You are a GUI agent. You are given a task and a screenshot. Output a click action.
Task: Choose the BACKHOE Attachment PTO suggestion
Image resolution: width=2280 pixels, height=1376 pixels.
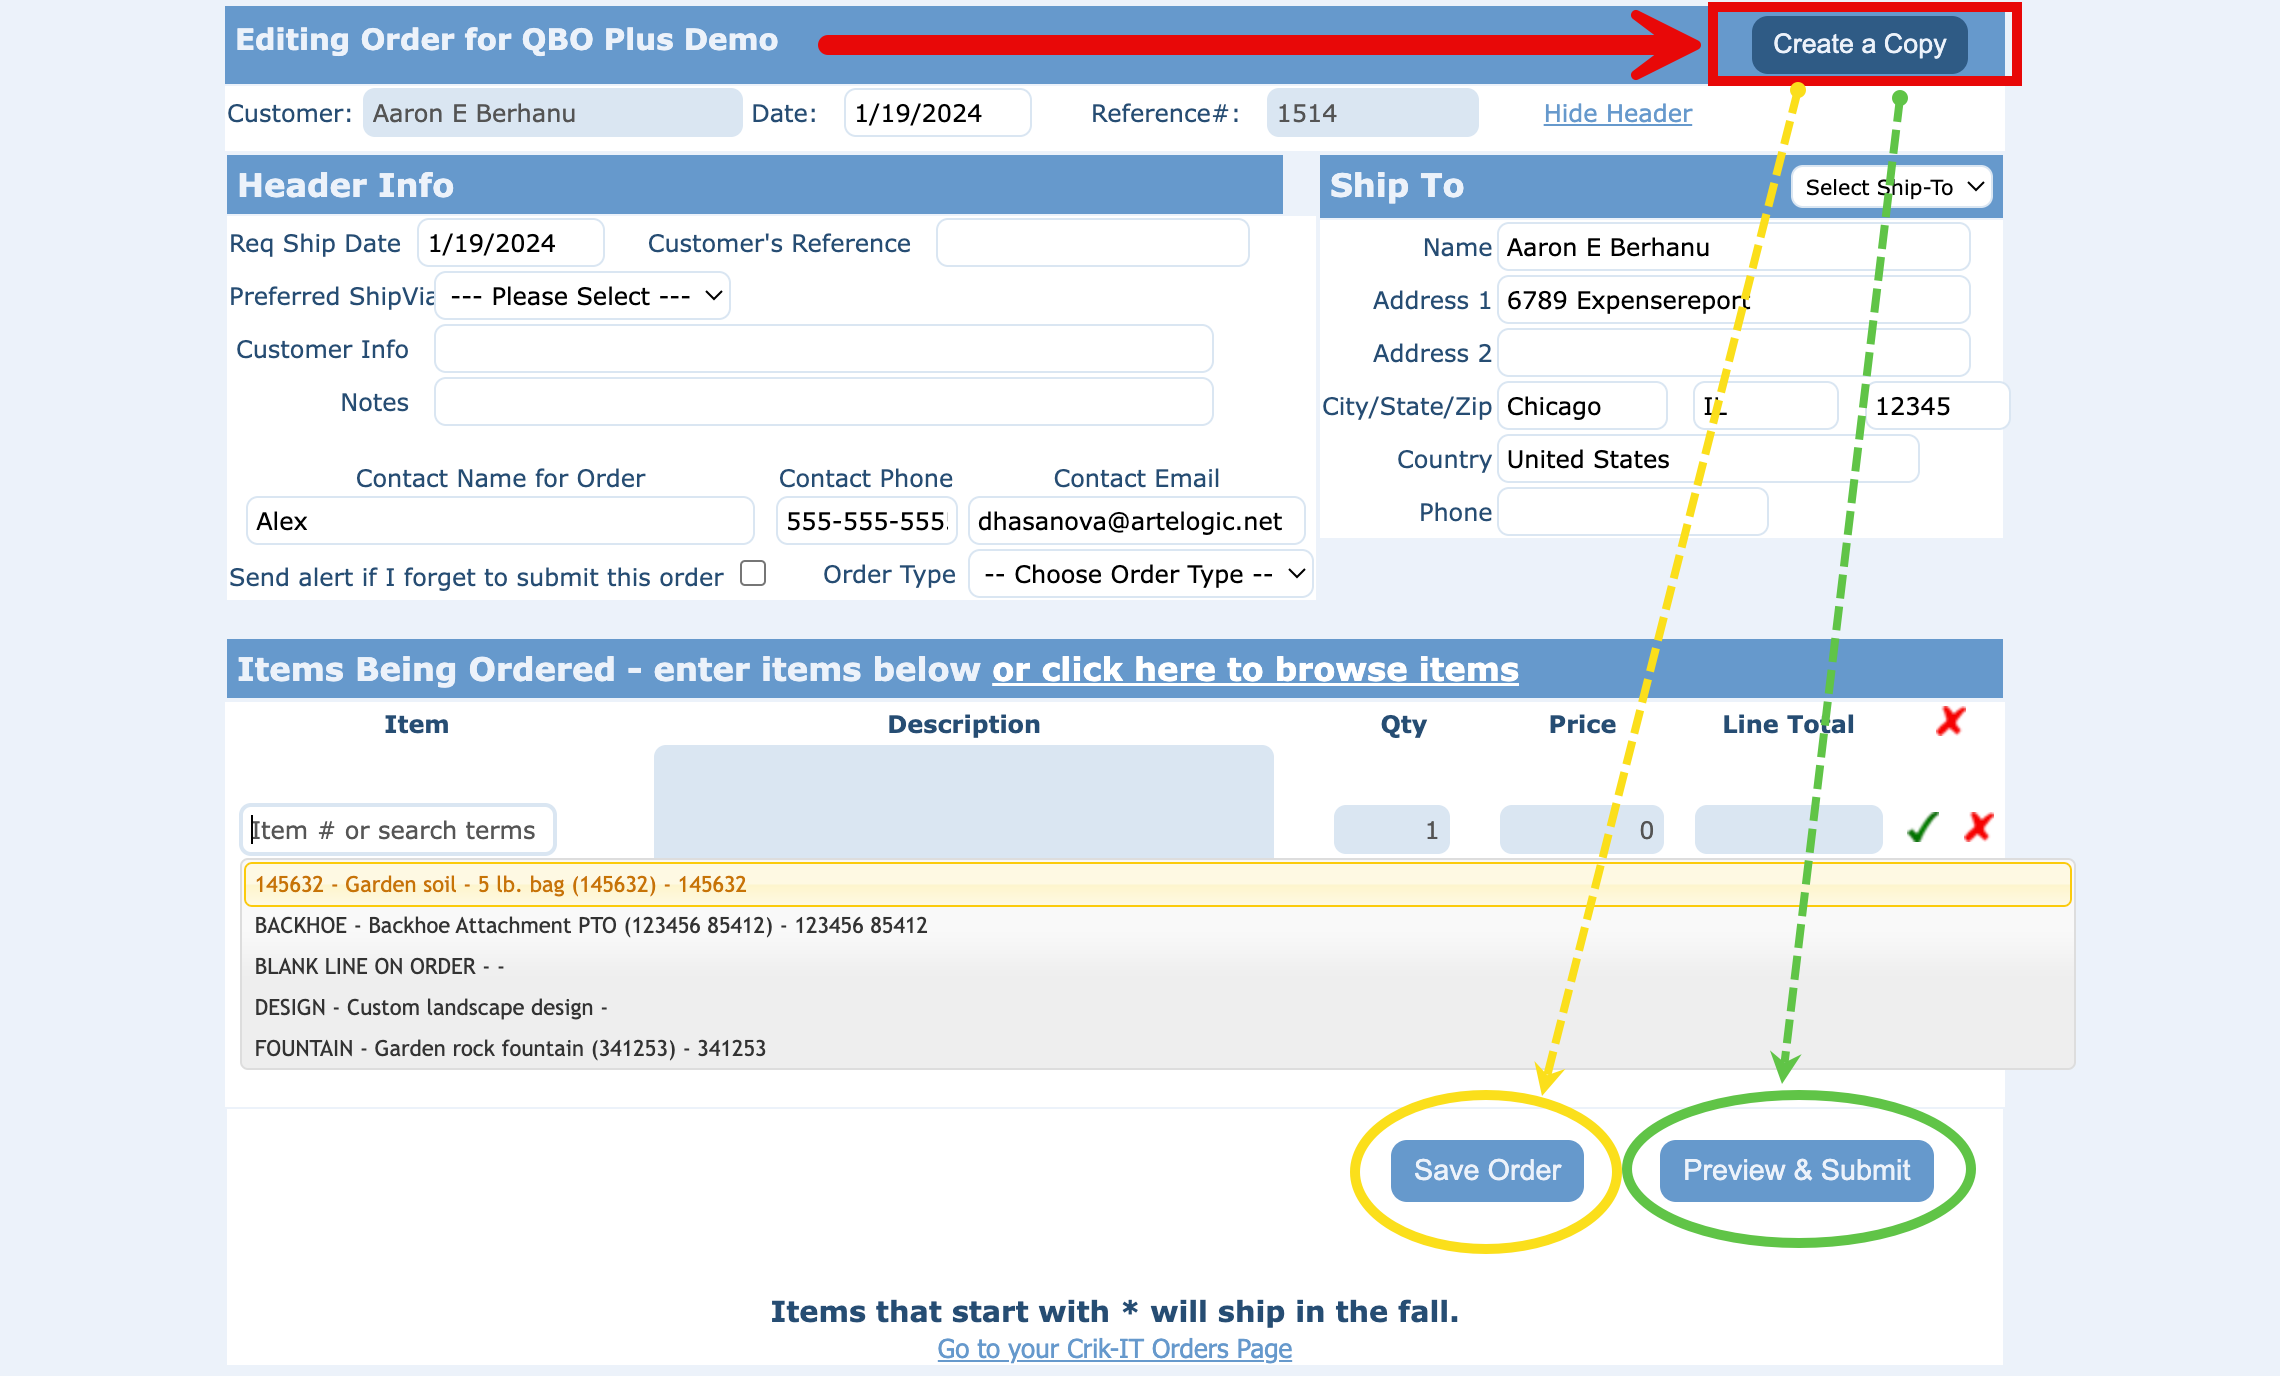tap(590, 926)
